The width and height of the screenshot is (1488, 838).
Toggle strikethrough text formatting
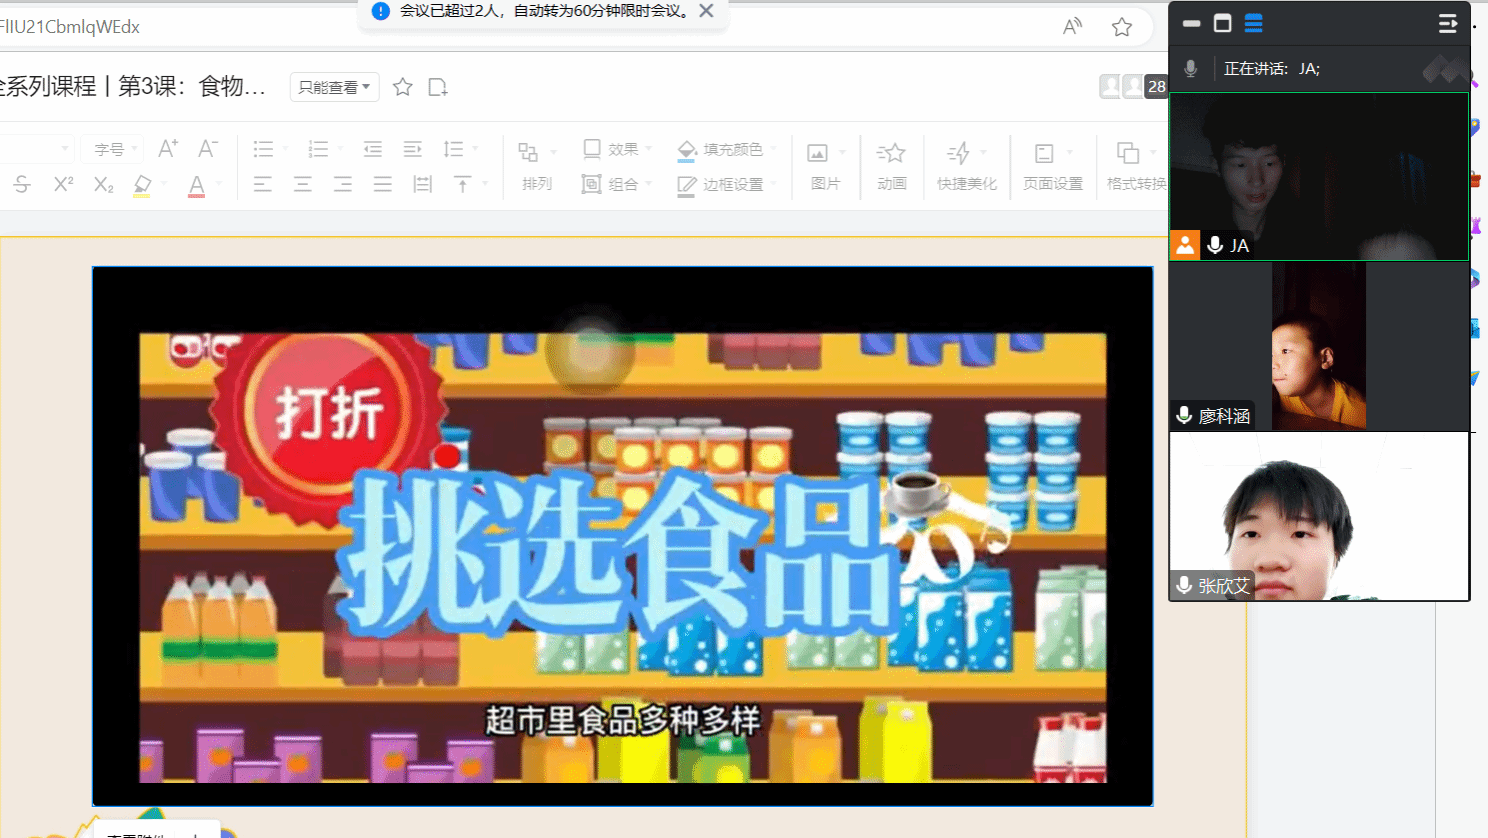(22, 184)
